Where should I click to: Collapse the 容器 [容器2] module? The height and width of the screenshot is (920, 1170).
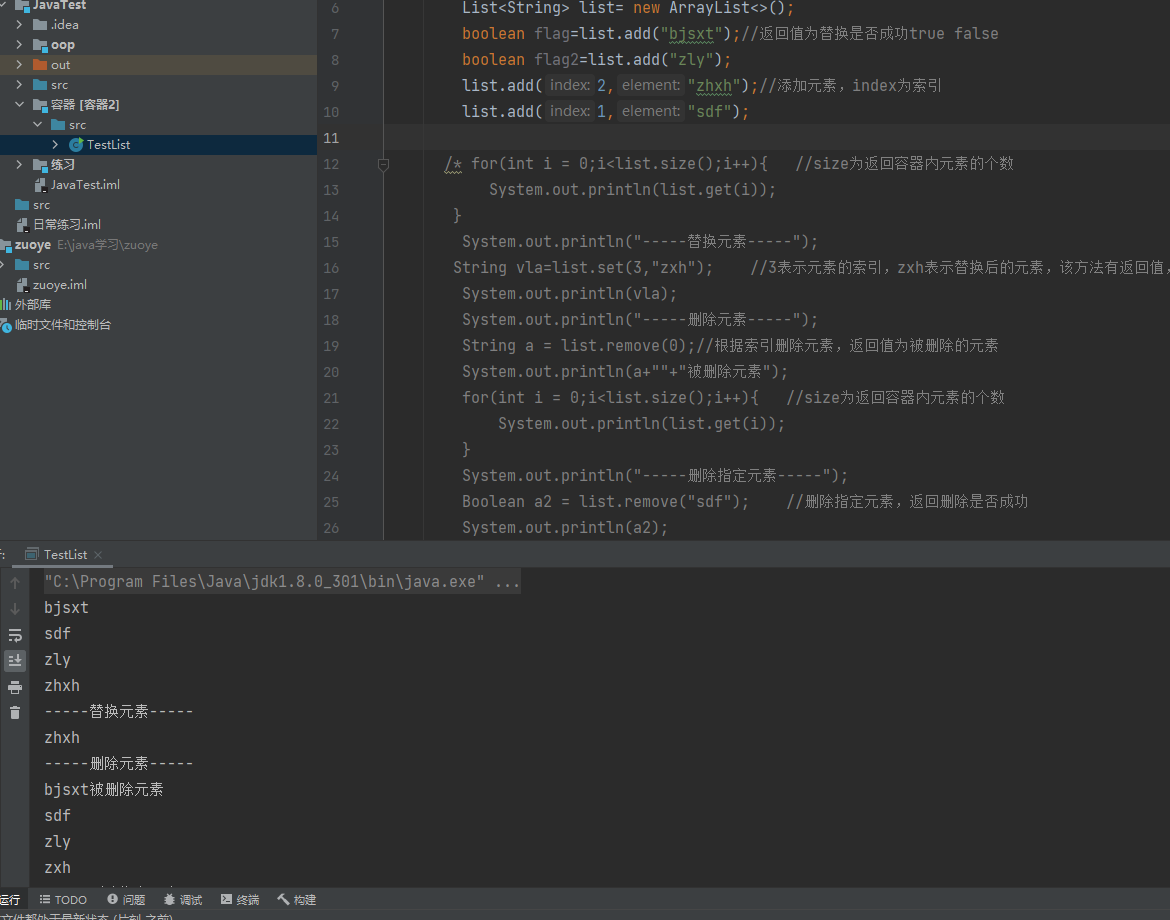click(19, 104)
